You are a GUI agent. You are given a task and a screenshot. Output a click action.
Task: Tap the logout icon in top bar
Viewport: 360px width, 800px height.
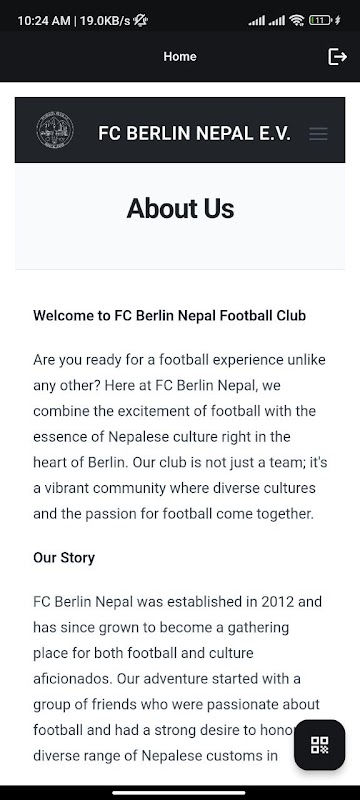(337, 56)
